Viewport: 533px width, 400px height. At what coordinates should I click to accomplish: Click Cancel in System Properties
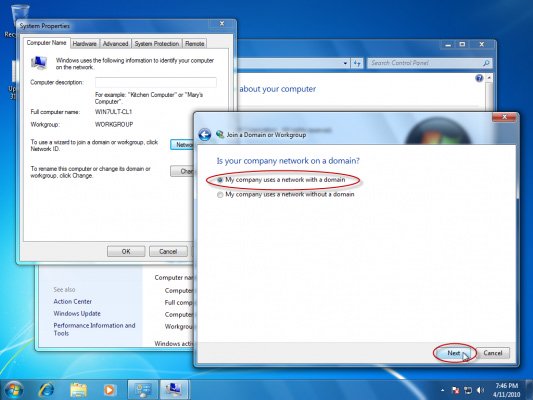click(168, 251)
